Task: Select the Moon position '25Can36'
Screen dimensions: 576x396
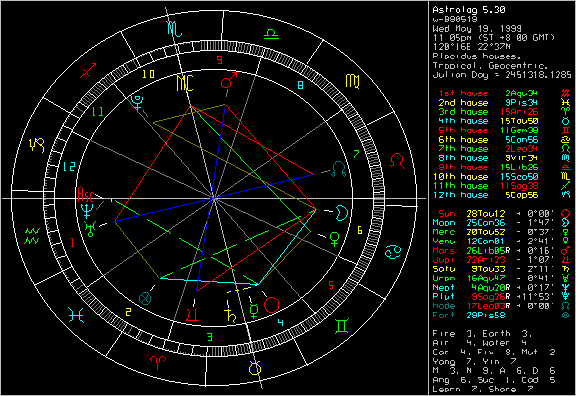Action: [x=486, y=223]
